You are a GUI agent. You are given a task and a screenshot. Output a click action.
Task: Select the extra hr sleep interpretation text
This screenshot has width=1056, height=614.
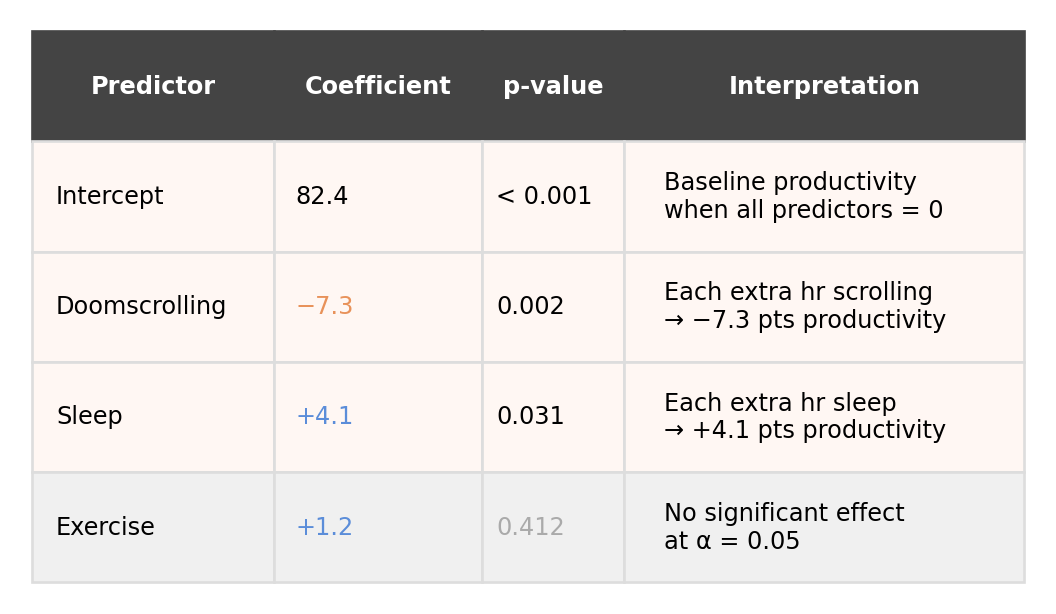(804, 416)
